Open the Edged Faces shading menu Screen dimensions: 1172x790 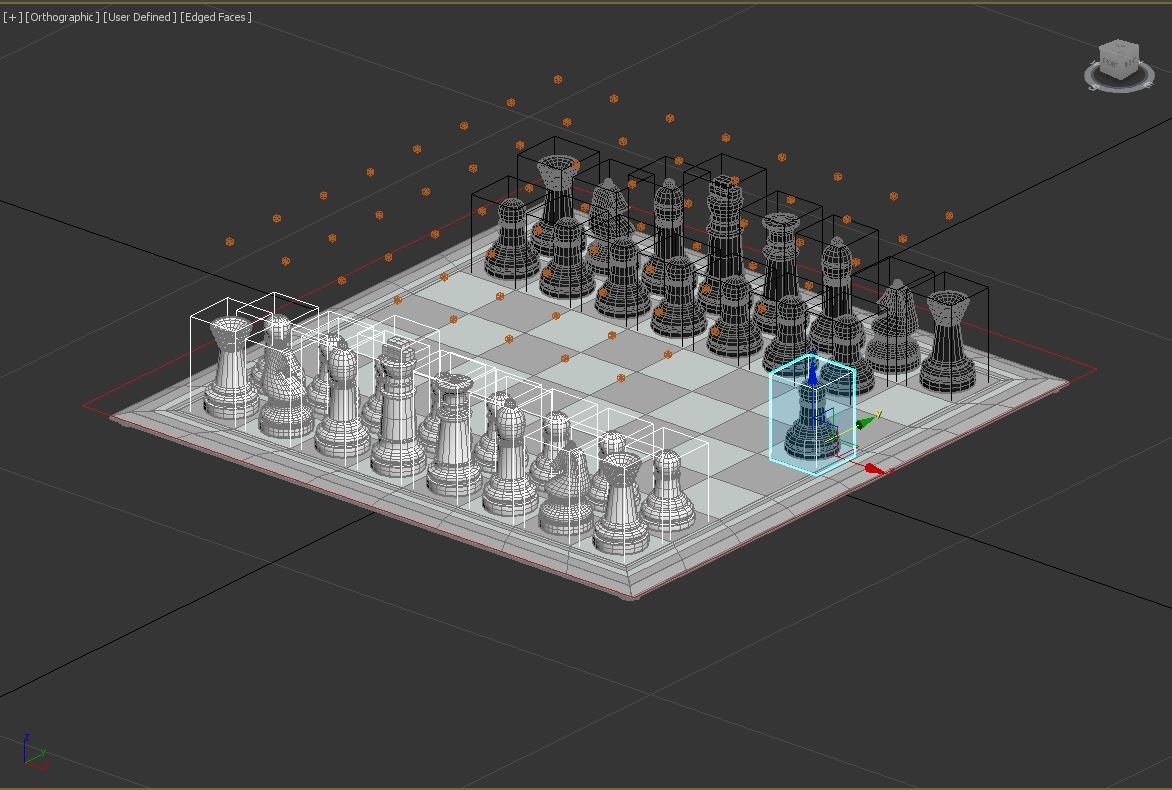(216, 17)
